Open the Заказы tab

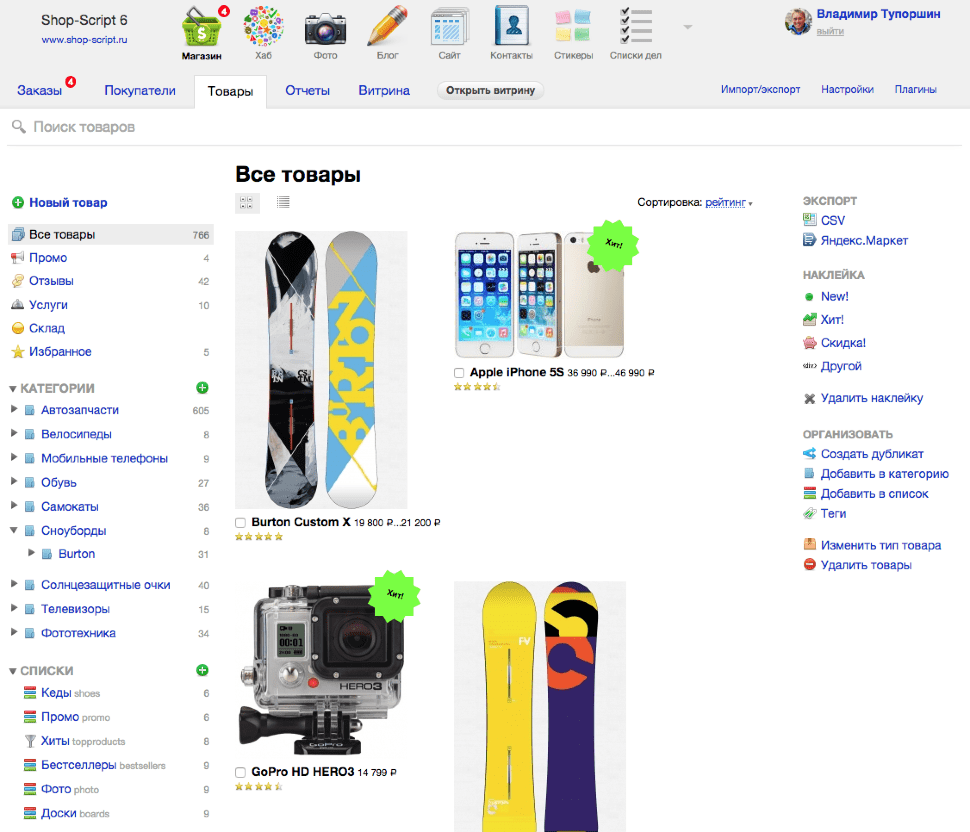click(x=40, y=91)
